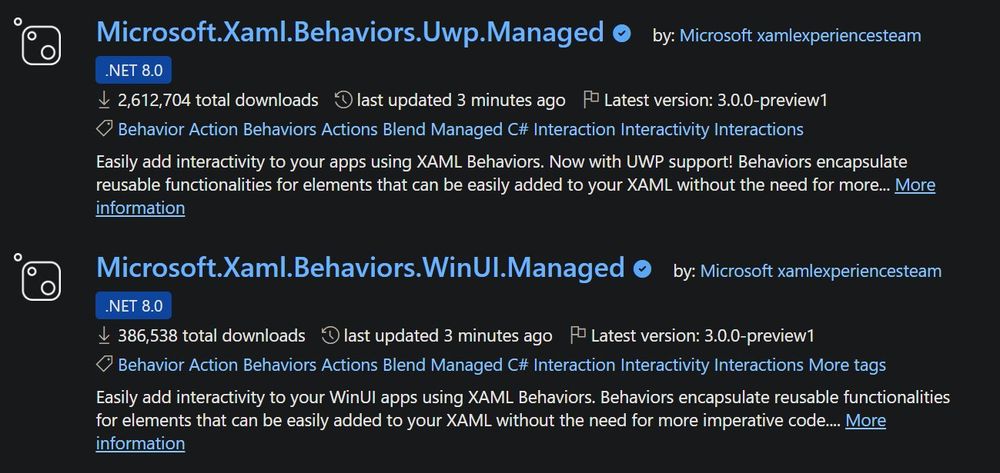This screenshot has height=473, width=1000.
Task: Open Microsoft.Xaml.Behaviors.WinUI.Managed package page
Action: tap(360, 268)
